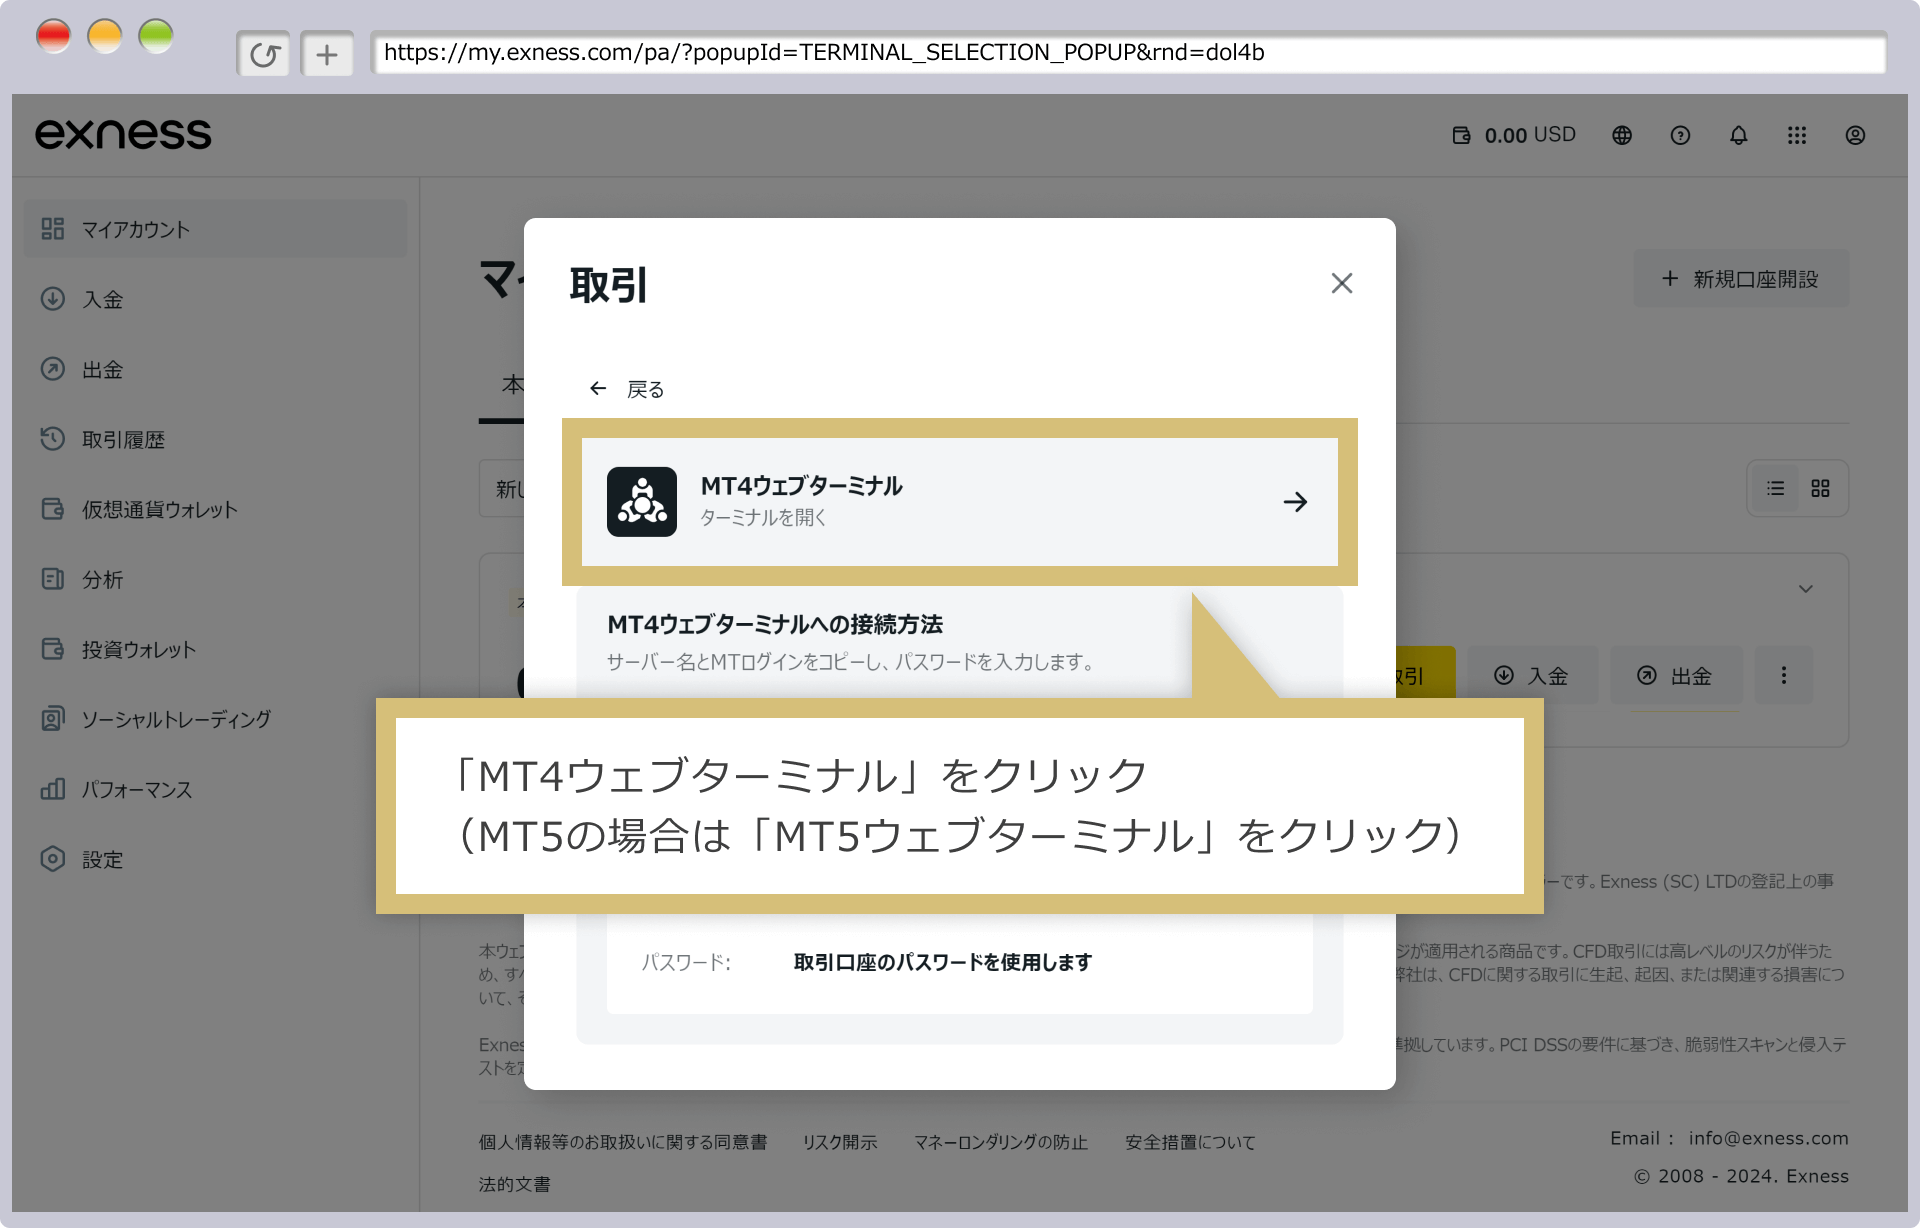This screenshot has height=1228, width=1920.
Task: Expand the account card chevron
Action: pyautogui.click(x=1806, y=589)
